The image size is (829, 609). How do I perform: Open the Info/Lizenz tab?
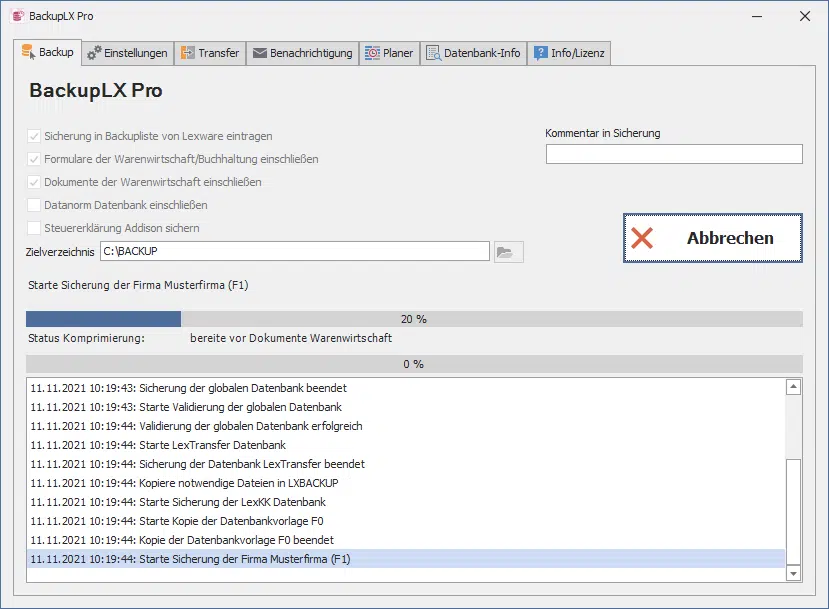(569, 53)
